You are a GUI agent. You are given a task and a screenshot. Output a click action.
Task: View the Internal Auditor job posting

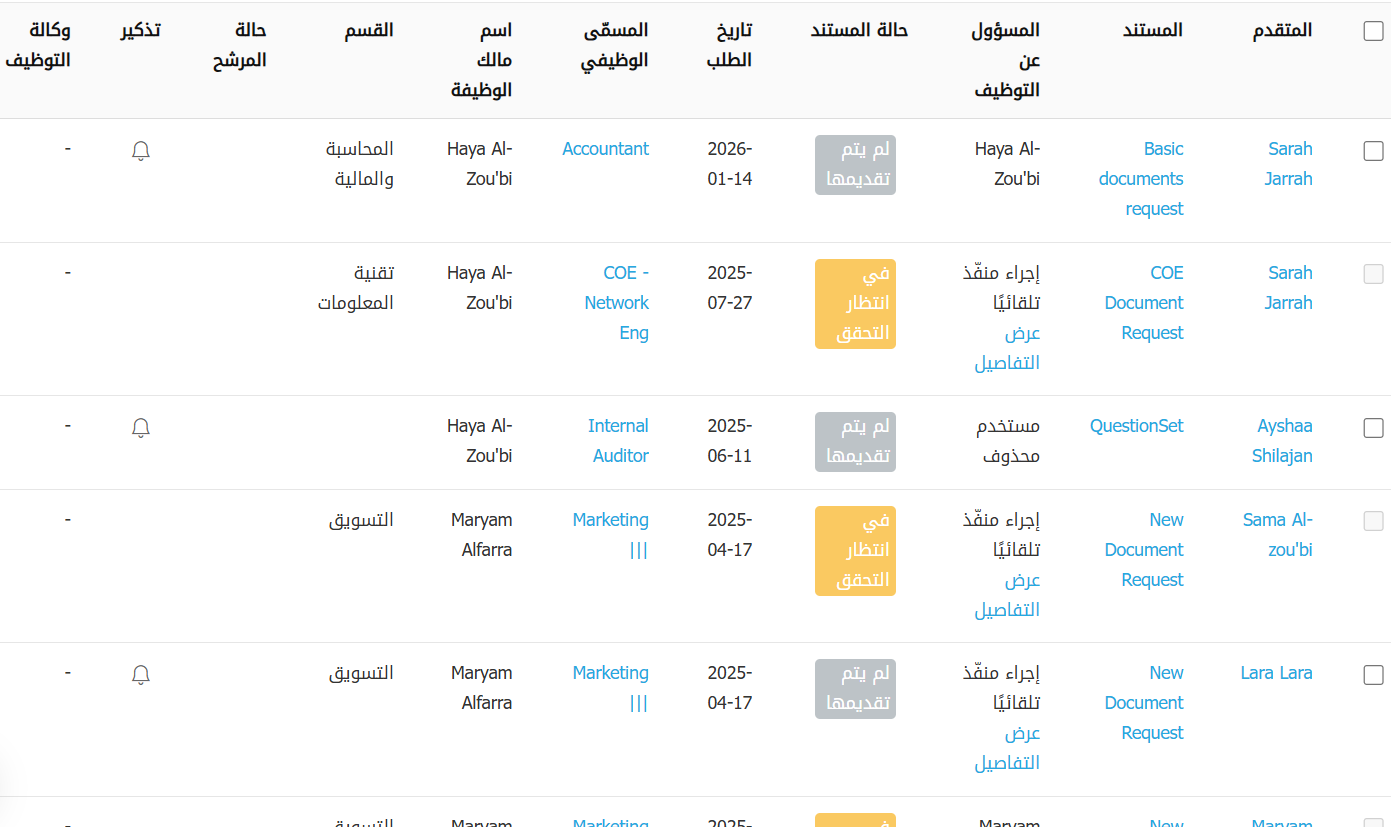(618, 441)
